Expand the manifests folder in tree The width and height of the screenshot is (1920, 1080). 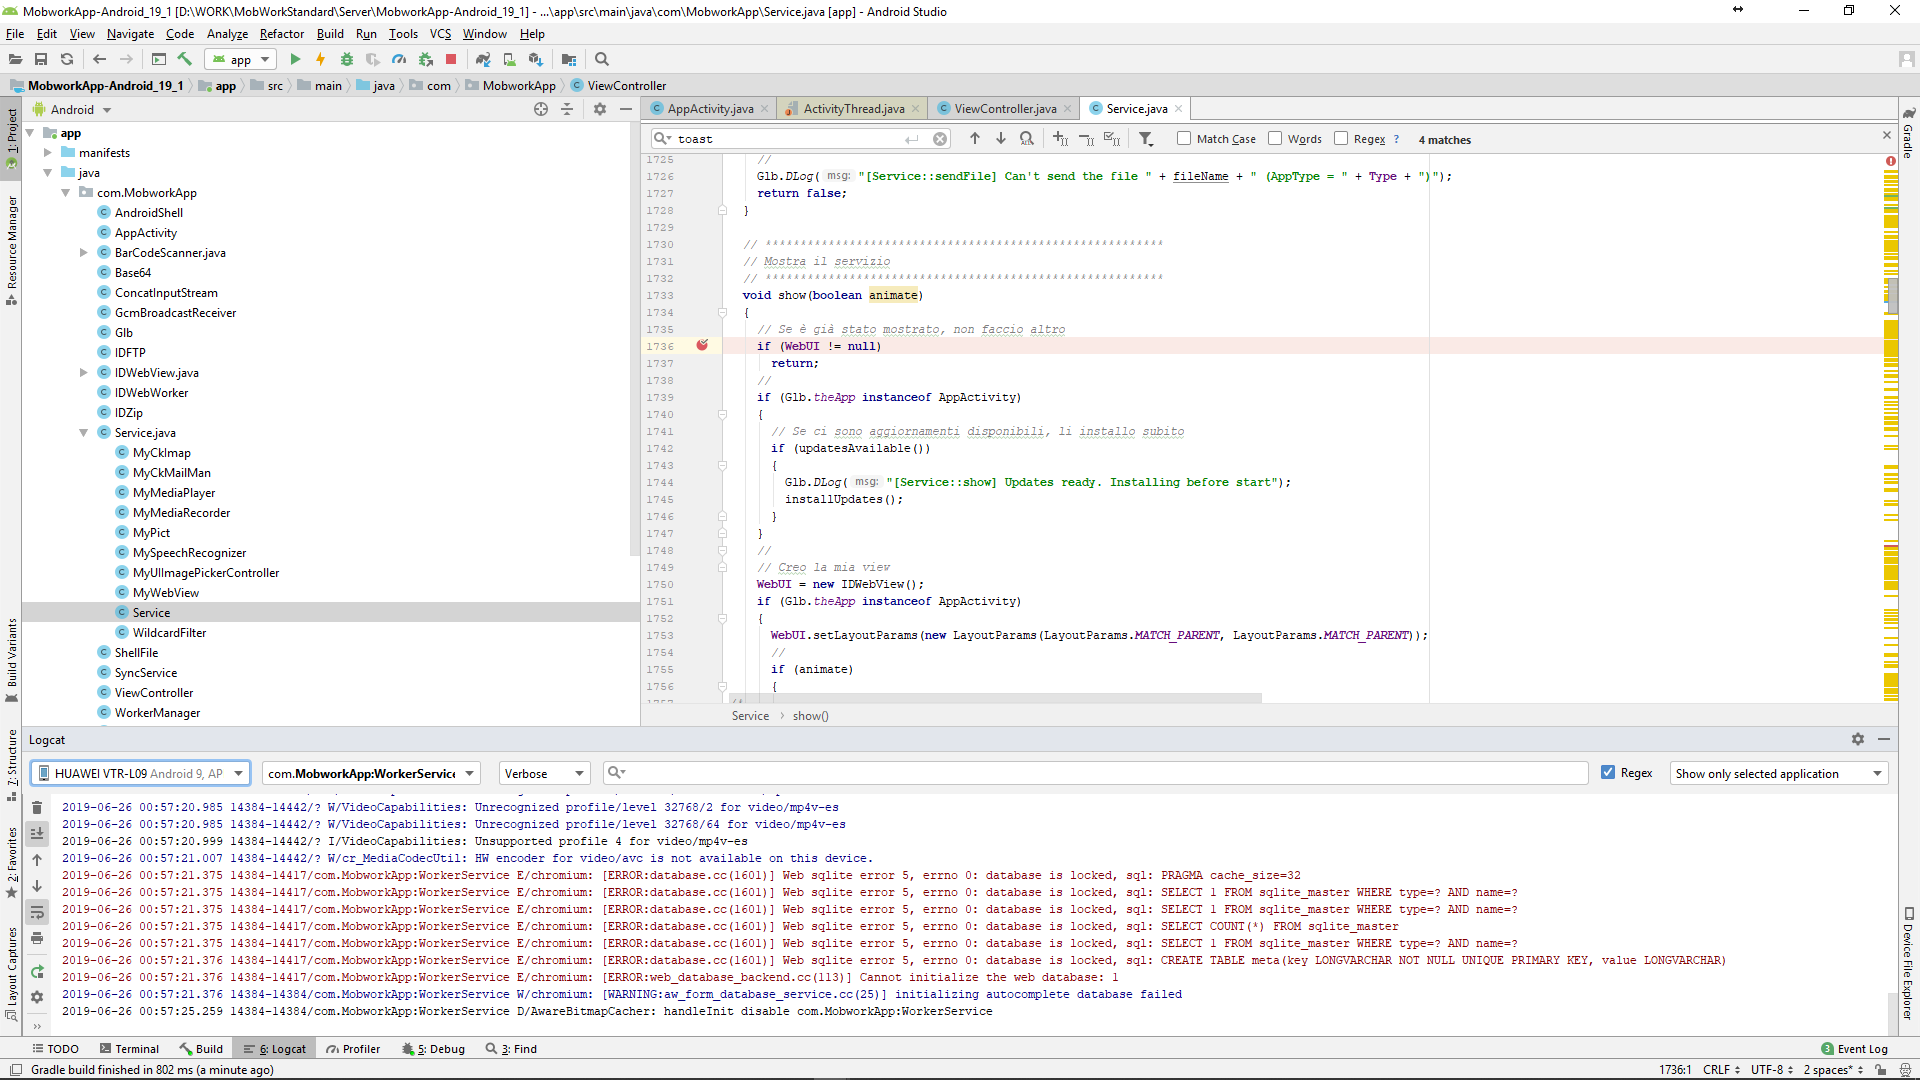47,153
